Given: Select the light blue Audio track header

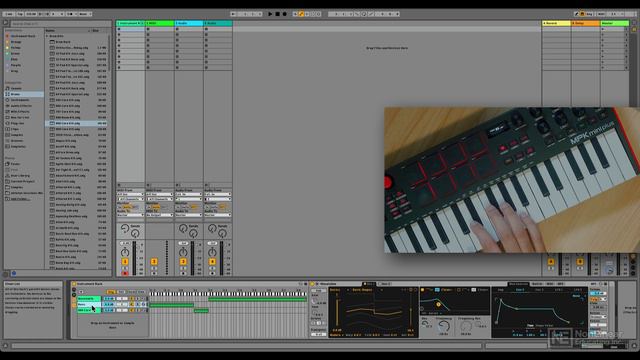Looking at the screenshot, I should pos(189,23).
